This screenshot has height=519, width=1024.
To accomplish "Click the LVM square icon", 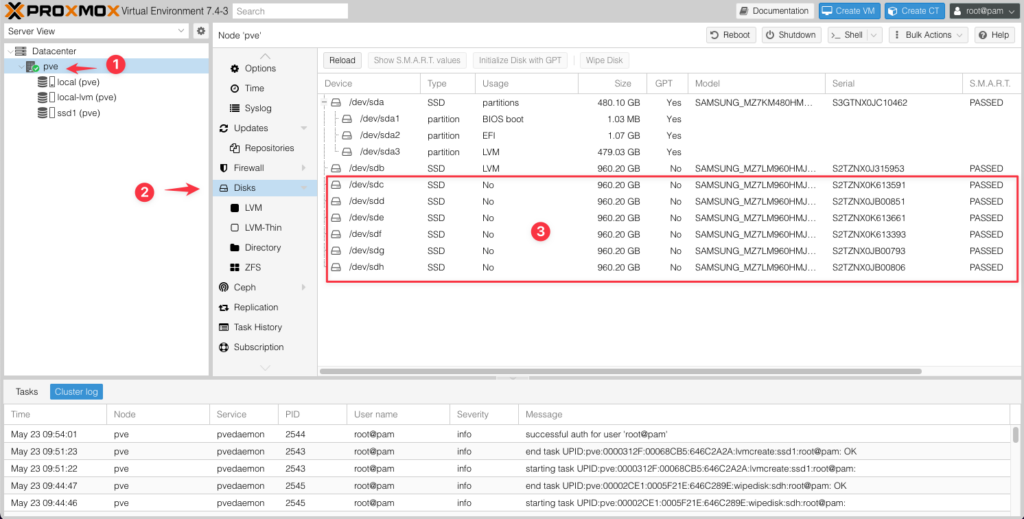I will (234, 208).
